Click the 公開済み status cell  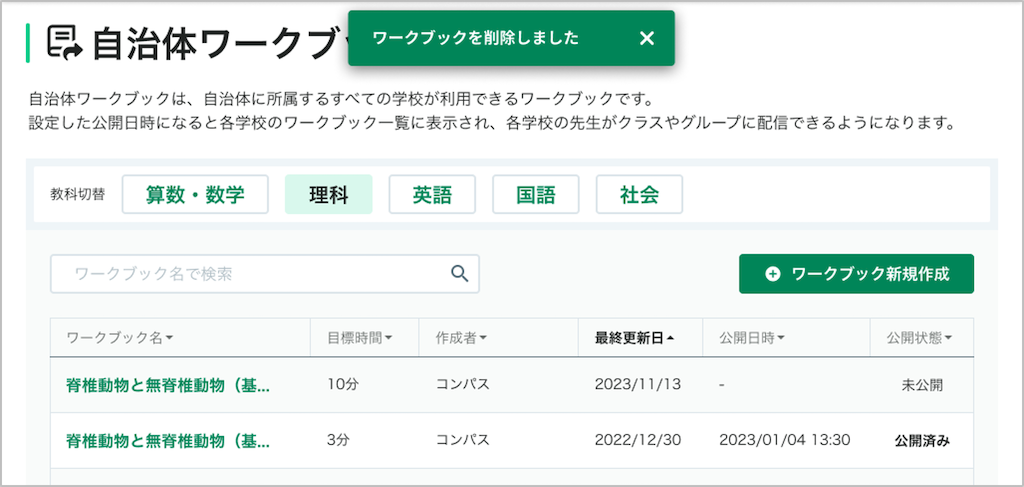922,441
